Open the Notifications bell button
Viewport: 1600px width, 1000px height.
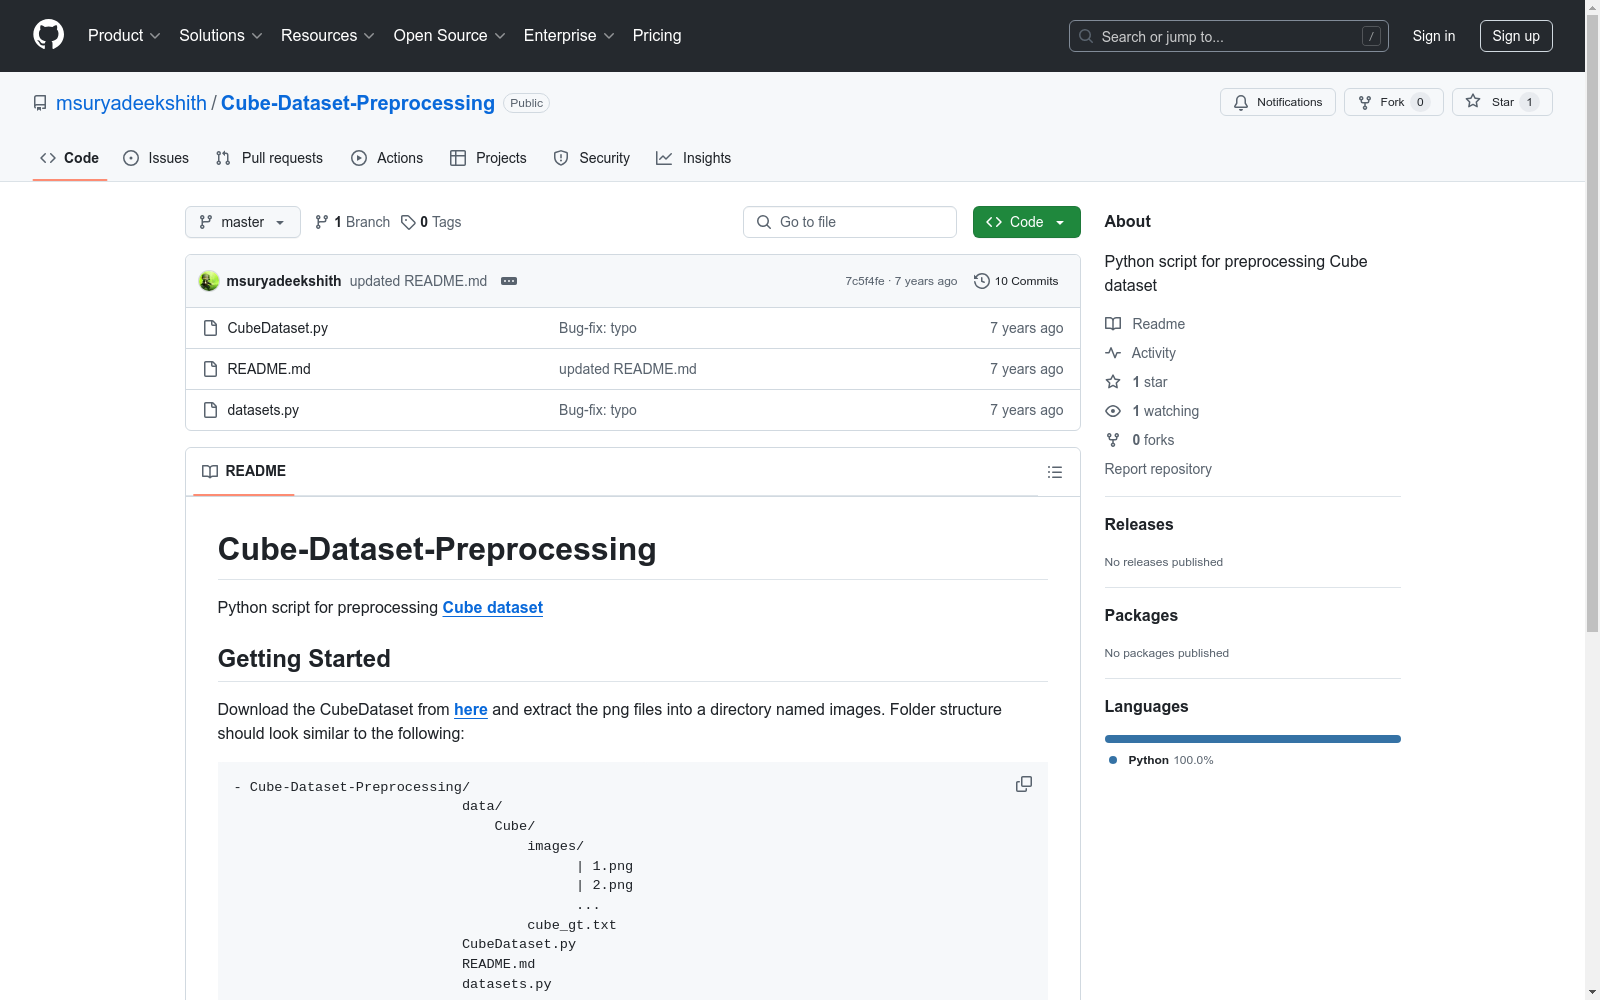pos(1277,102)
